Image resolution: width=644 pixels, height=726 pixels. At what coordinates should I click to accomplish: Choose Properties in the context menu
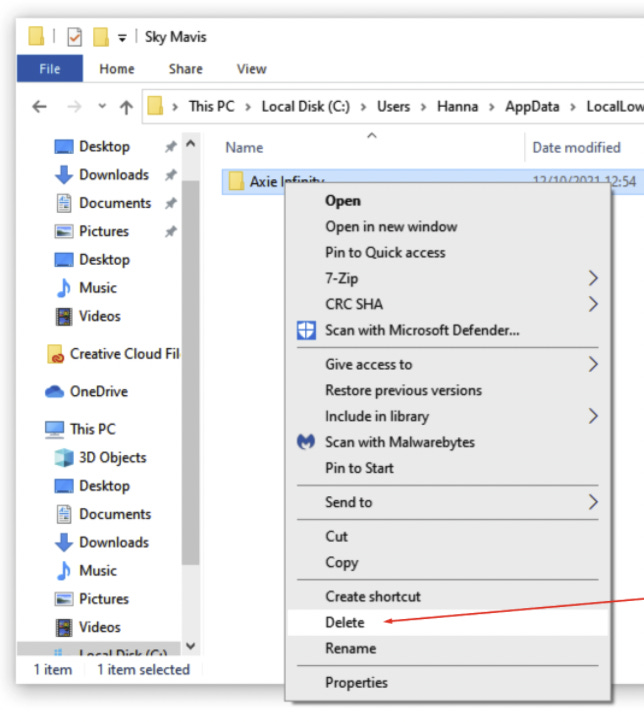point(447,682)
